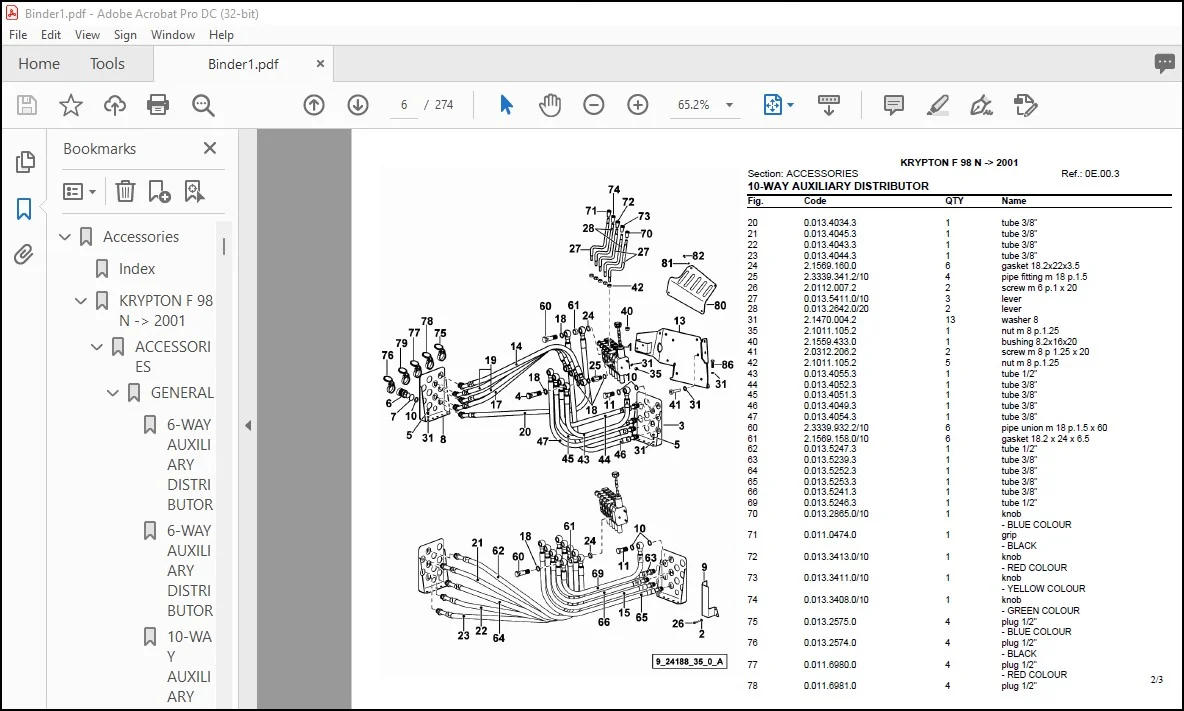Image resolution: width=1184 pixels, height=711 pixels.
Task: Print the document icon
Action: [158, 105]
